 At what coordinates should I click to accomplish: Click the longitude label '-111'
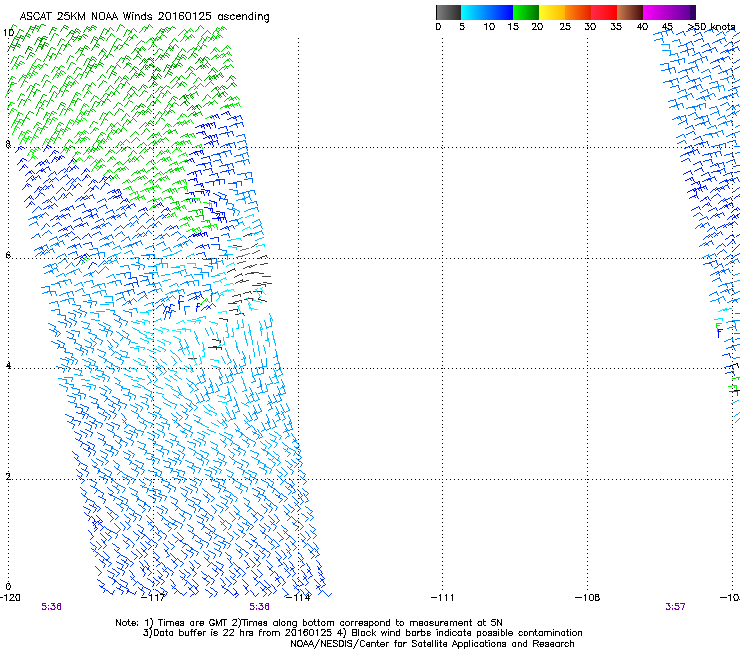point(442,598)
